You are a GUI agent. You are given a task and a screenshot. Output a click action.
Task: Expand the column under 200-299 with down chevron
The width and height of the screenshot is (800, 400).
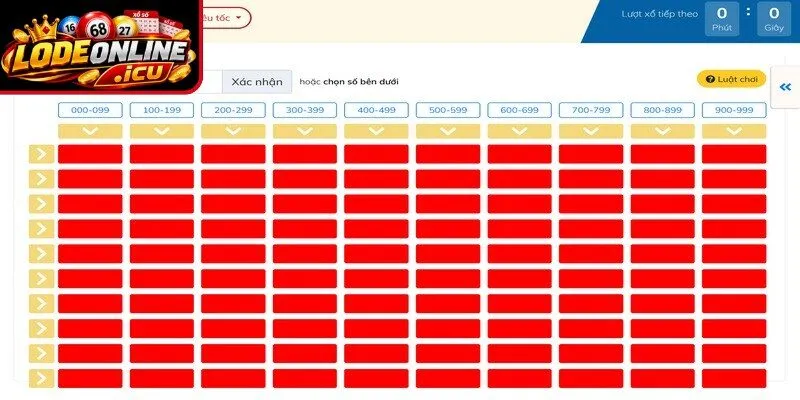pos(233,131)
